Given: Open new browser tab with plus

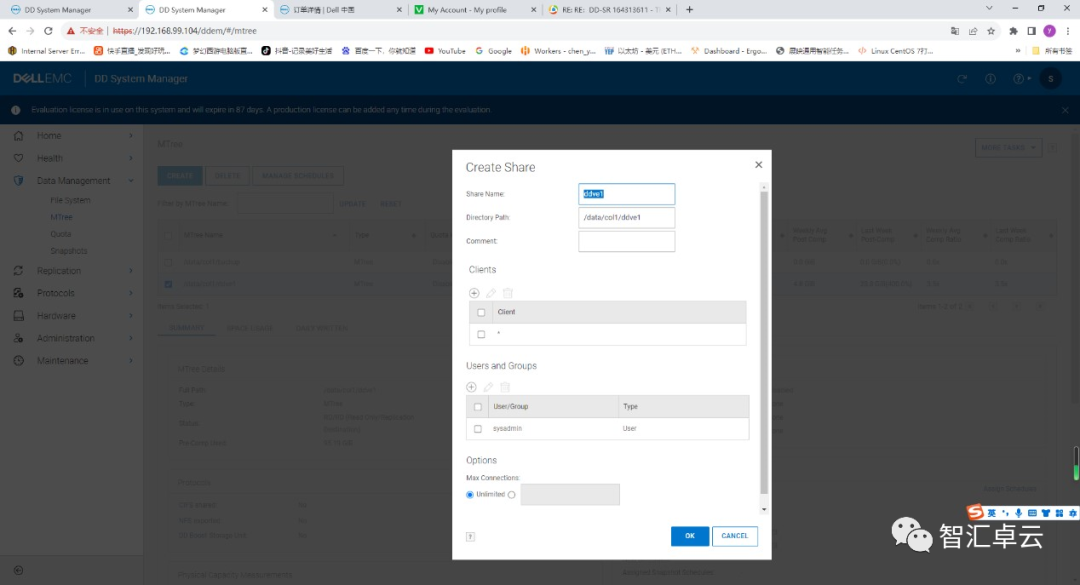Looking at the screenshot, I should click(x=689, y=10).
